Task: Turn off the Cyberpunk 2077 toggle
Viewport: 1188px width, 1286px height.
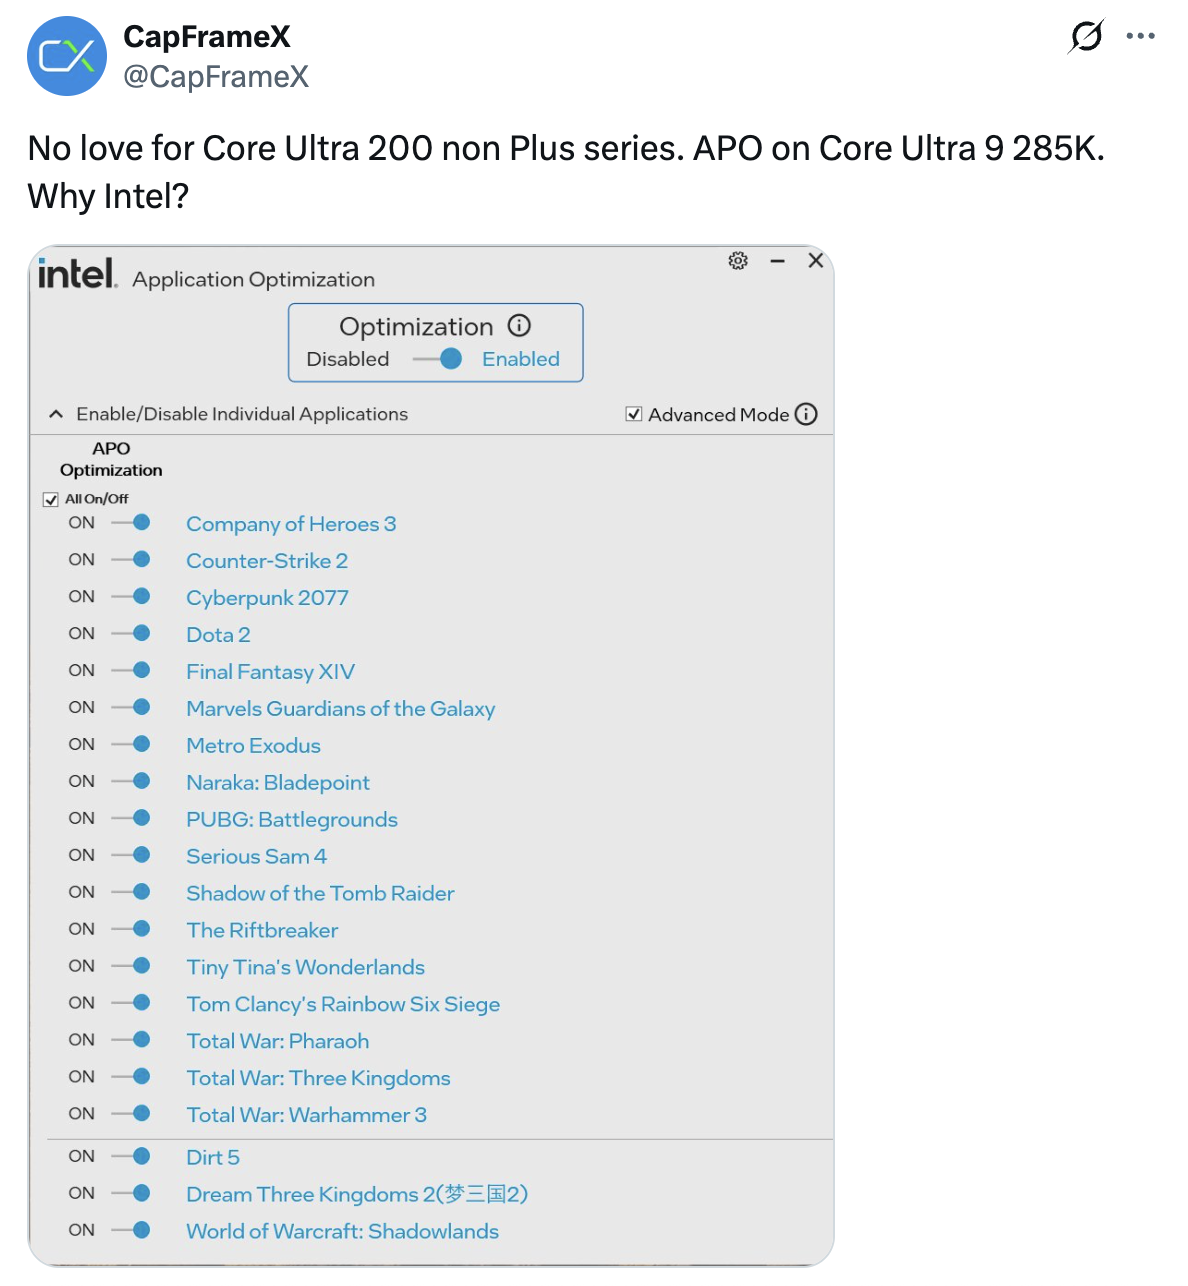Action: [131, 596]
